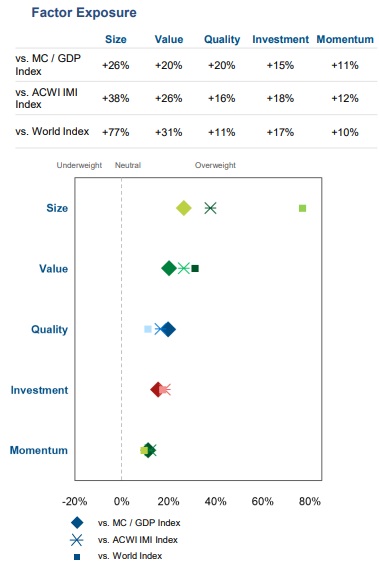The height and width of the screenshot is (564, 379).
Task: Click the vs. ACWI IMI Index row label
Action: (46, 98)
